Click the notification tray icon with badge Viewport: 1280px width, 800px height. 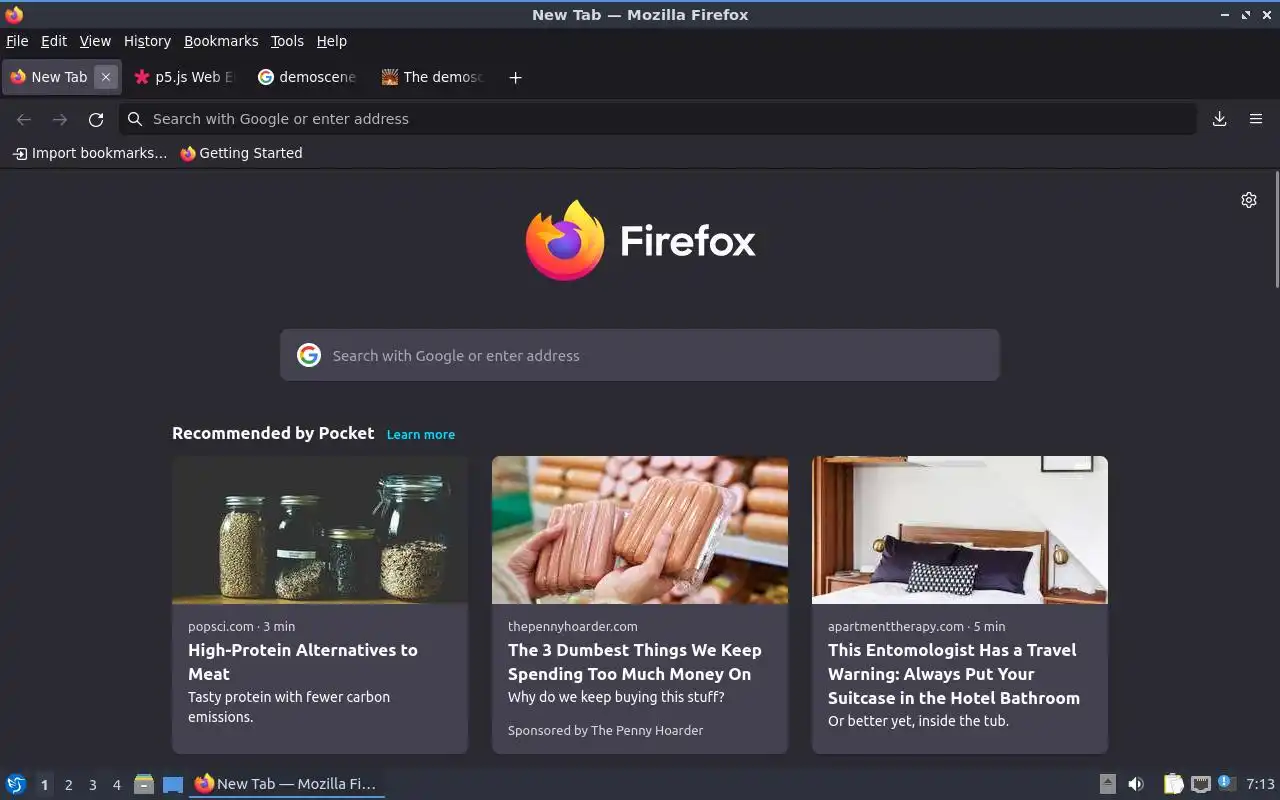(x=1226, y=783)
